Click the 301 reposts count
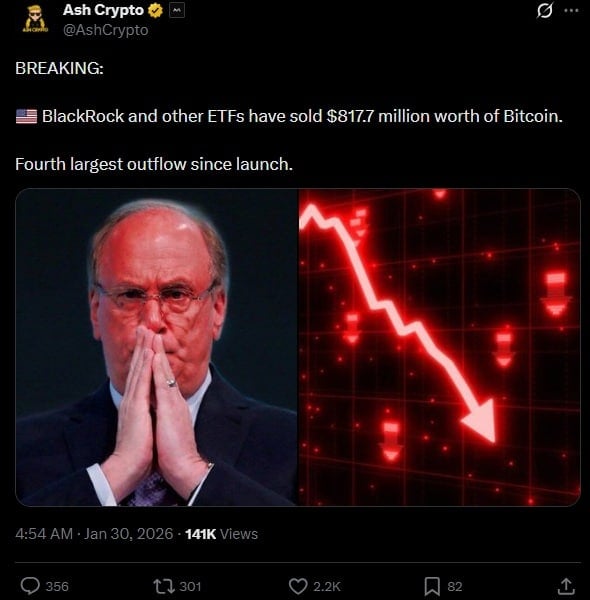 (190, 586)
